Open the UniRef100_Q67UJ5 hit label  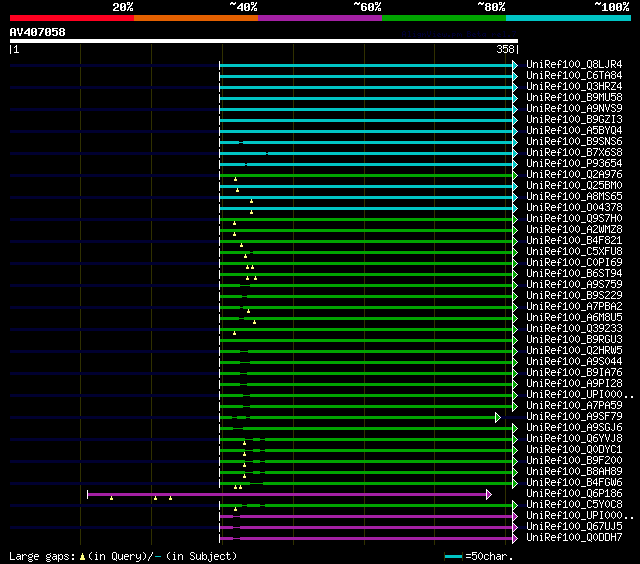click(574, 527)
